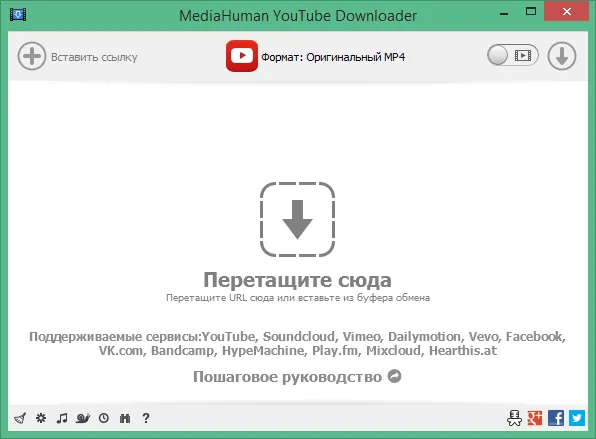Click the supported services text 'Поддерживаемые сервисы'
The image size is (596, 439).
115,337
